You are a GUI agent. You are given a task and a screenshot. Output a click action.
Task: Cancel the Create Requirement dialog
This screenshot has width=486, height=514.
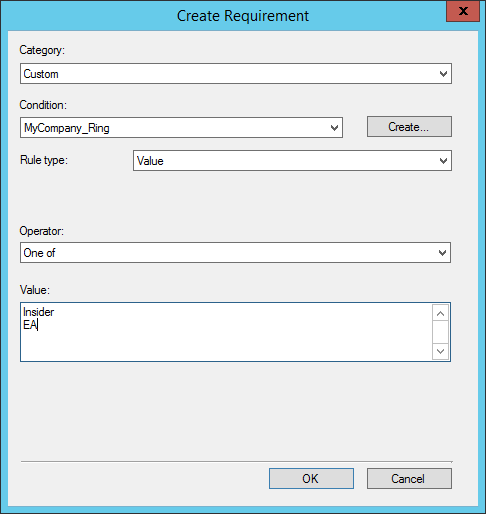click(409, 479)
